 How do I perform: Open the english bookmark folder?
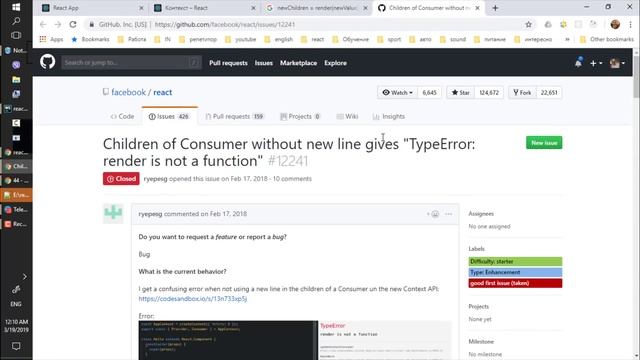[279, 39]
